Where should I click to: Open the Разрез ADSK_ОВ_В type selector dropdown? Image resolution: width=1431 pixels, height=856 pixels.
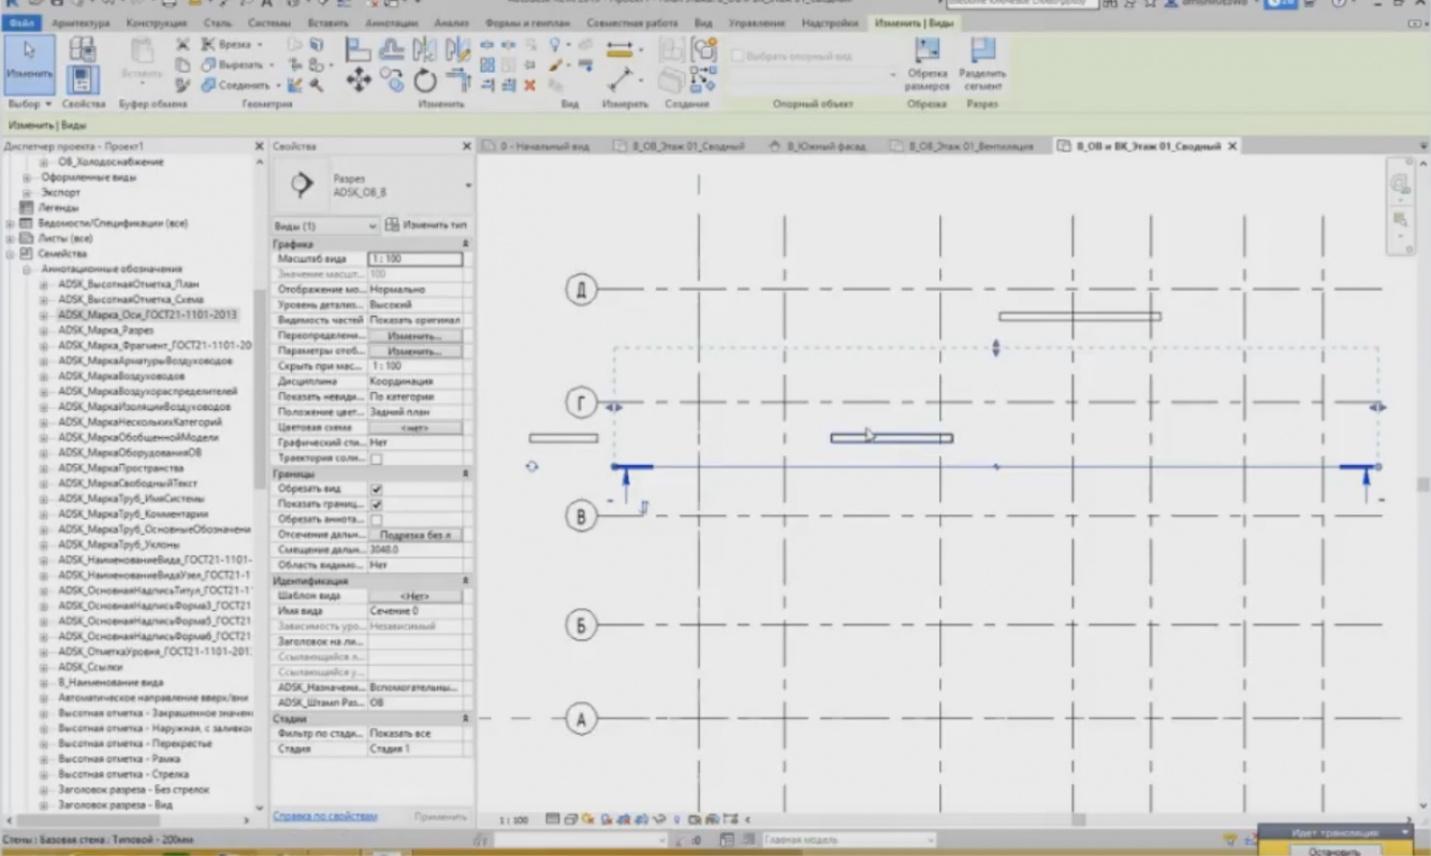tap(468, 185)
